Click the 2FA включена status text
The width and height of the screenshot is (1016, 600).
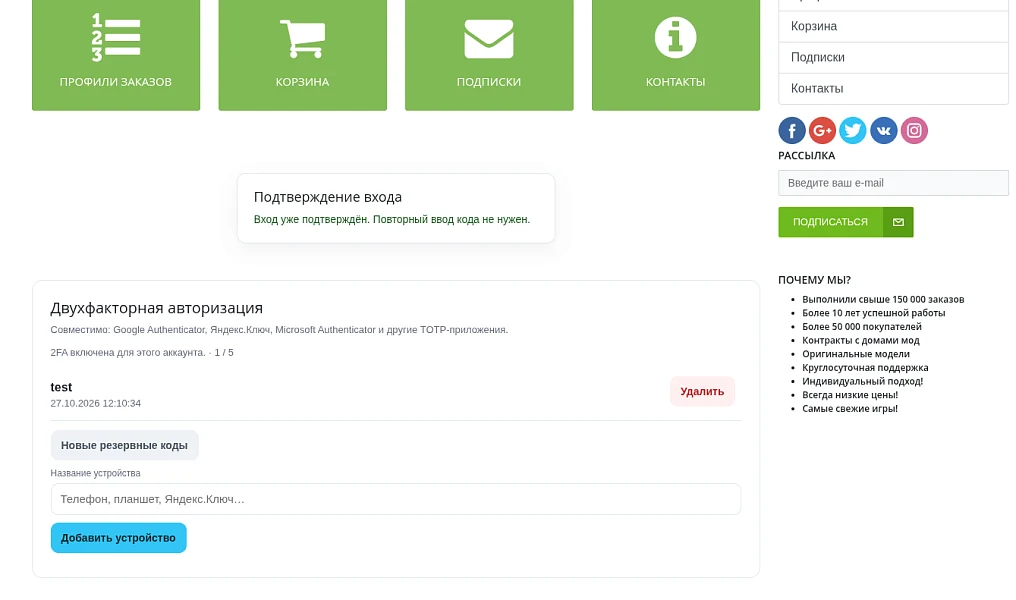(x=142, y=352)
